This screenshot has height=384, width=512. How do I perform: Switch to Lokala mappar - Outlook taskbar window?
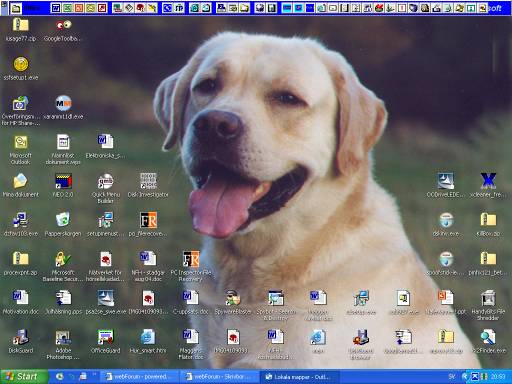click(299, 377)
